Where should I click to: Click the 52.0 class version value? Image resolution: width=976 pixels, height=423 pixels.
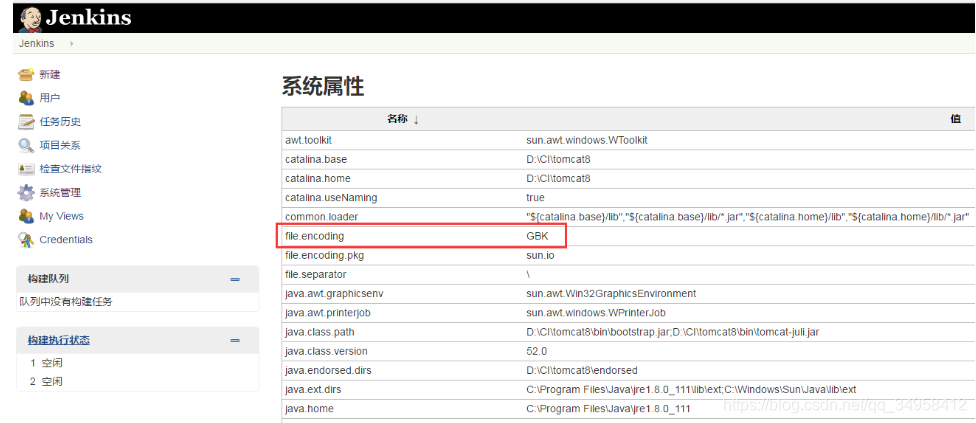537,351
